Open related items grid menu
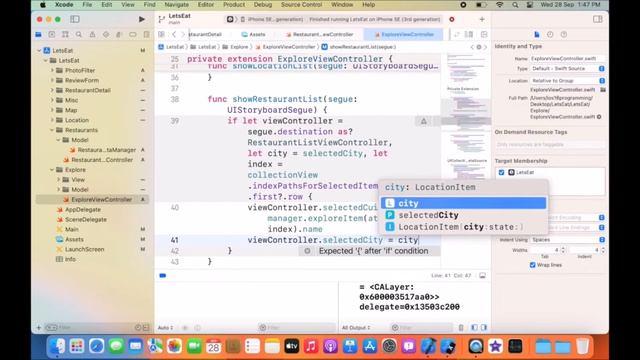640x360 pixels. coord(162,35)
